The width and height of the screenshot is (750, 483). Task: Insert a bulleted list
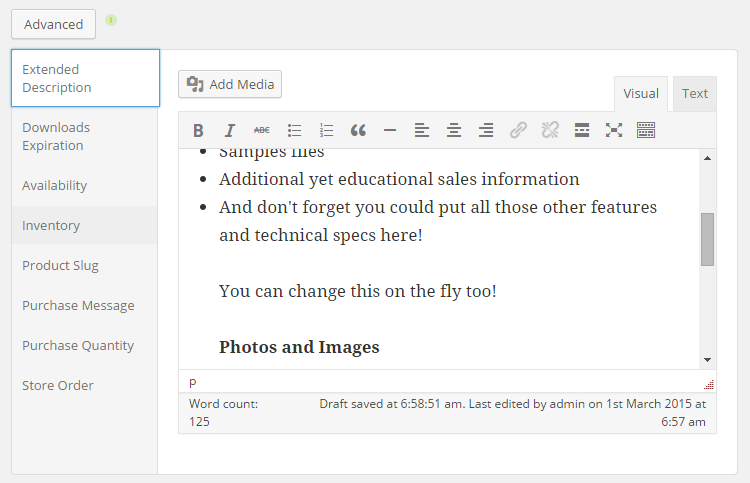(x=294, y=130)
